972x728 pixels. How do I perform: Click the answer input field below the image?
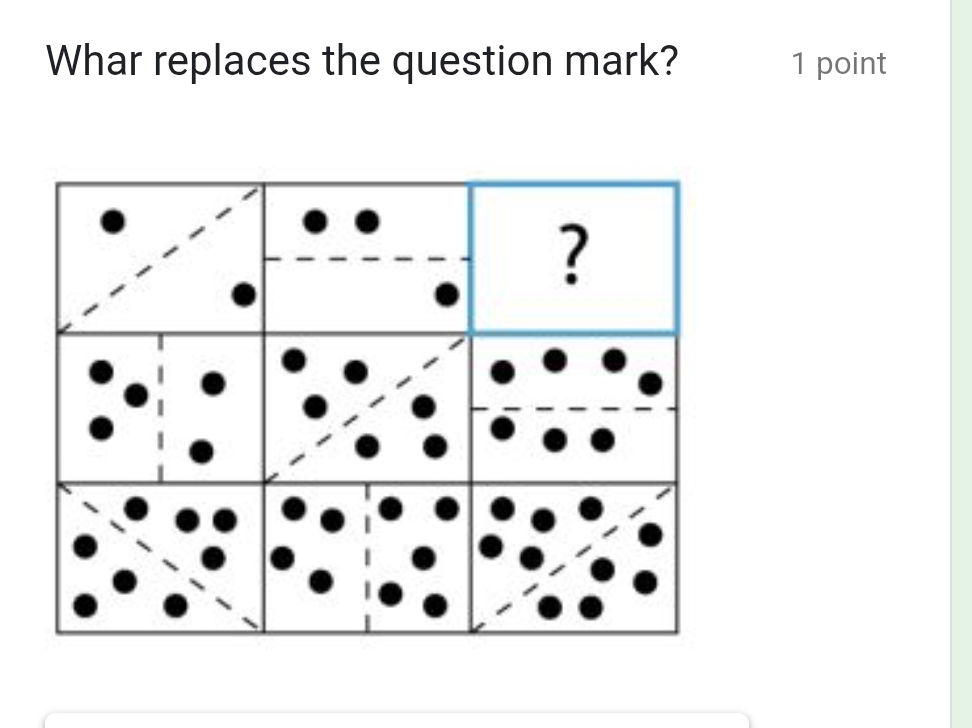tap(400, 722)
